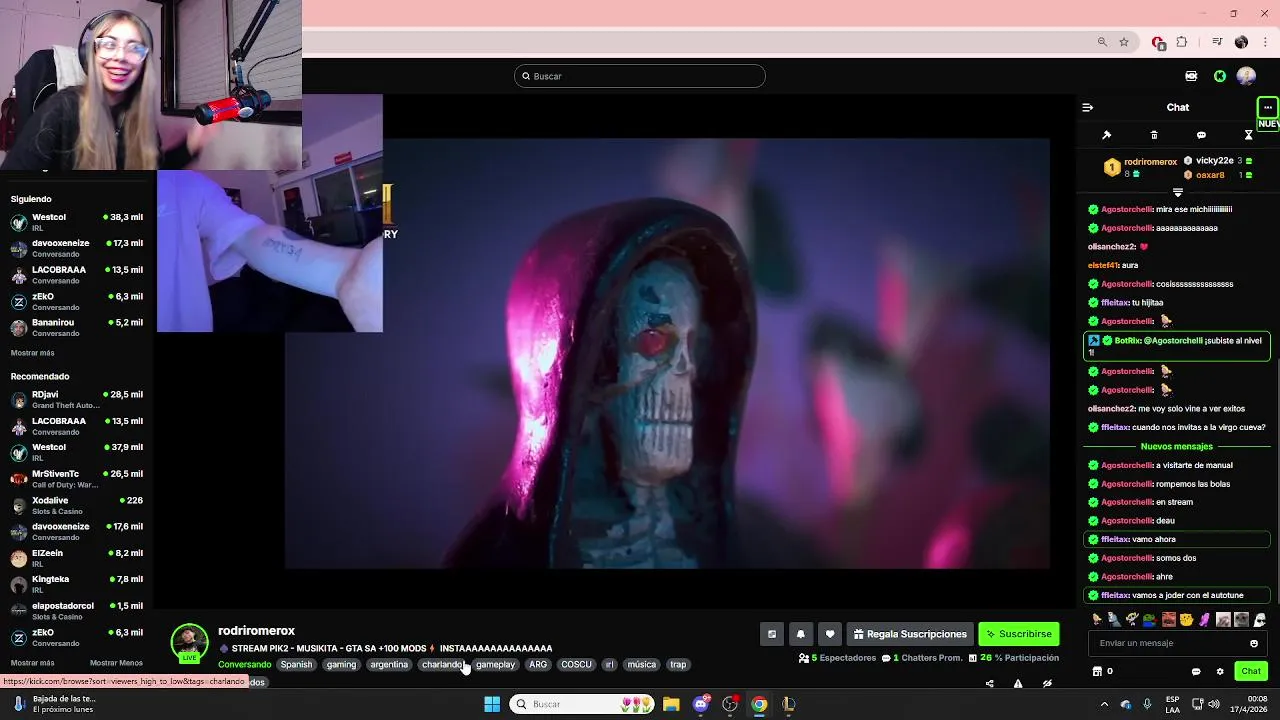This screenshot has height=720, width=1280.
Task: Click the Kick Buscar search bar
Action: (640, 76)
